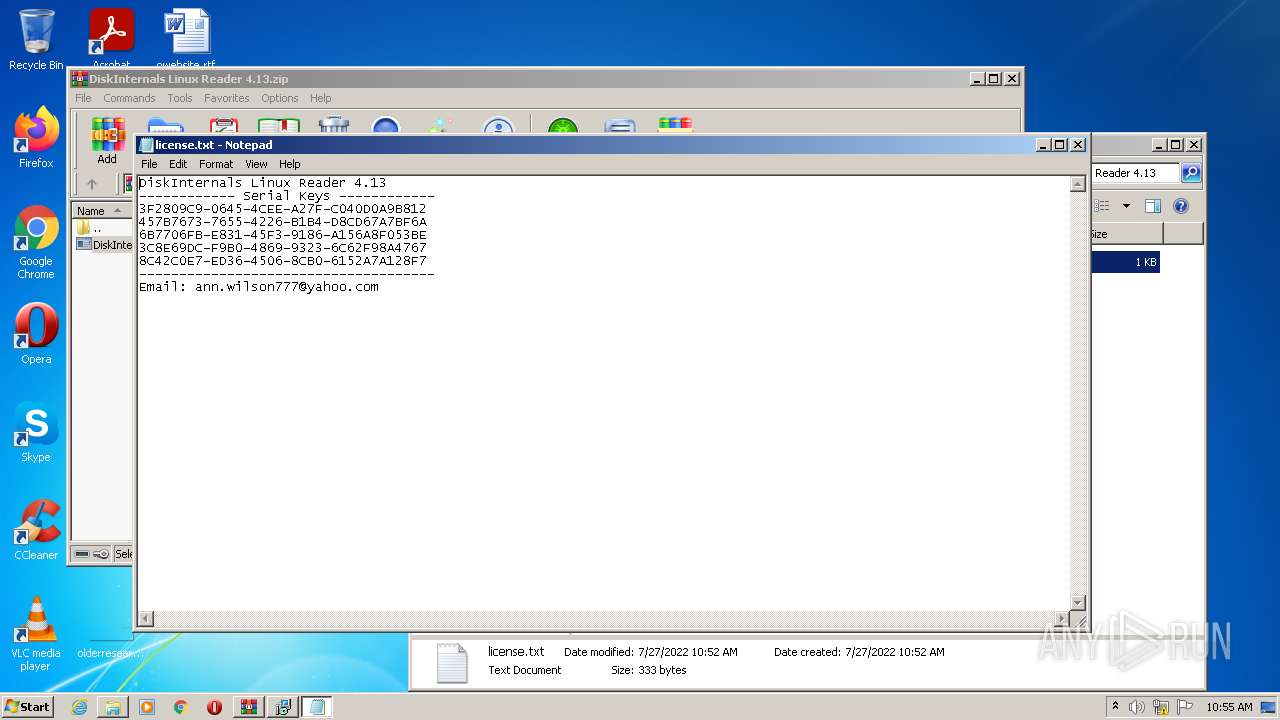Click Notepad horizontal scrollbar right arrow
The height and width of the screenshot is (720, 1280).
pyautogui.click(x=1062, y=619)
